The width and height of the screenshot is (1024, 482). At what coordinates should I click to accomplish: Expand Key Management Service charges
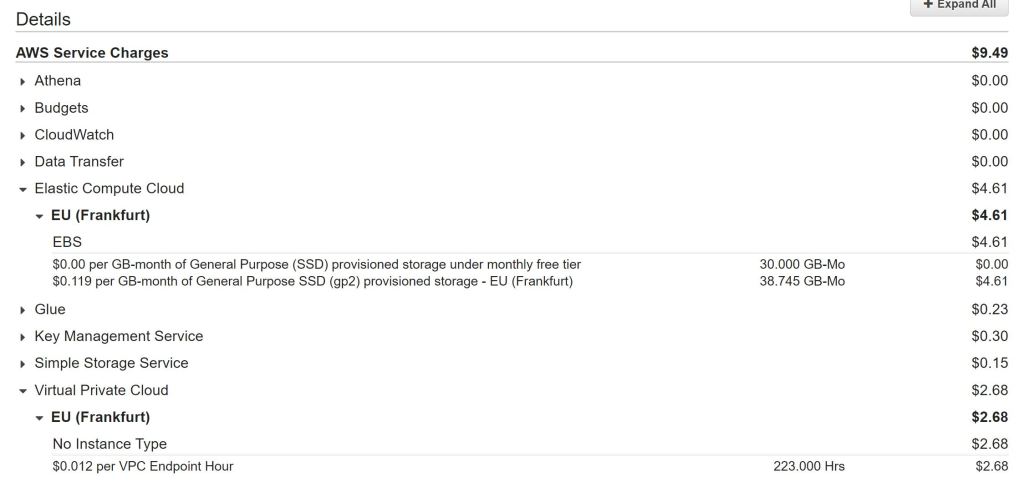(x=23, y=337)
